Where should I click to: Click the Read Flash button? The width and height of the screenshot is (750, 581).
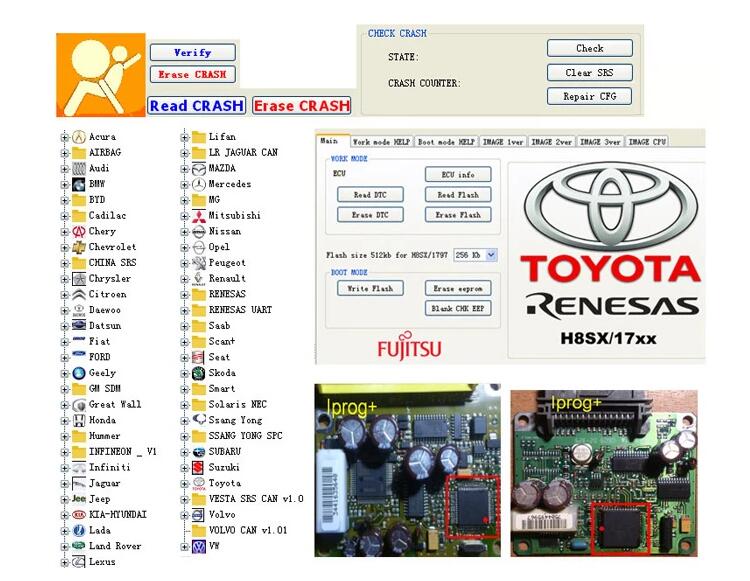(458, 195)
